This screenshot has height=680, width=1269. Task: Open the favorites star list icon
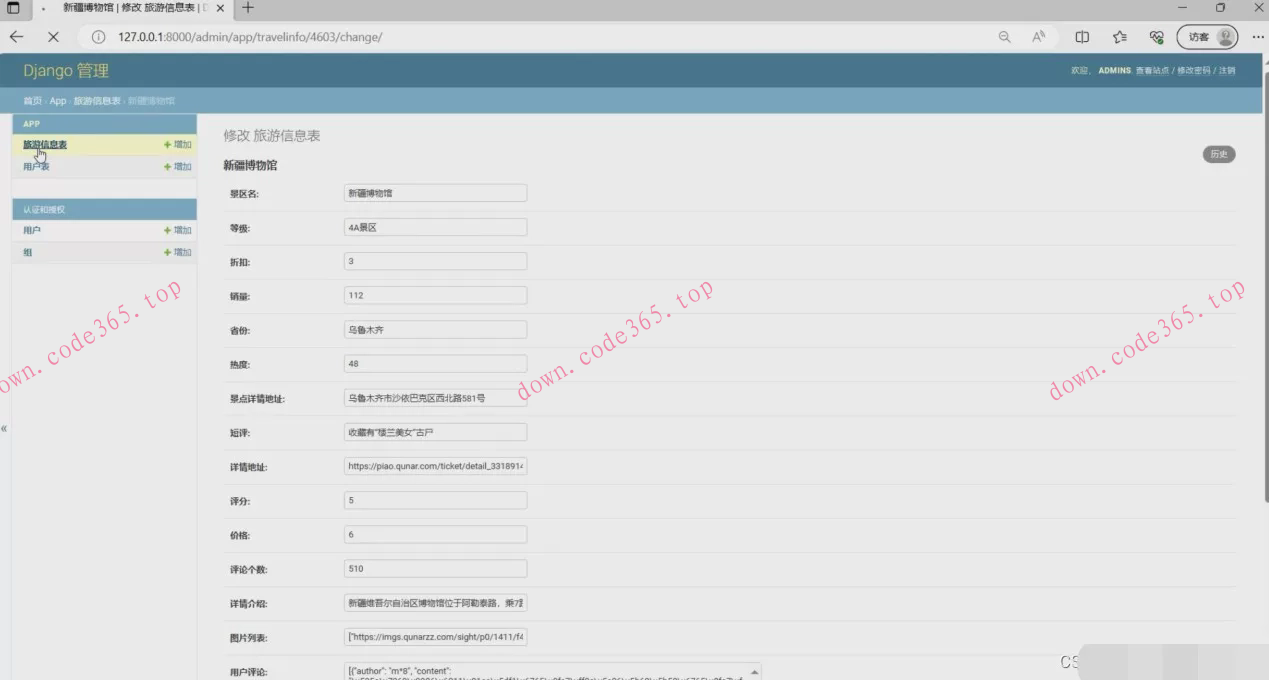(1119, 37)
